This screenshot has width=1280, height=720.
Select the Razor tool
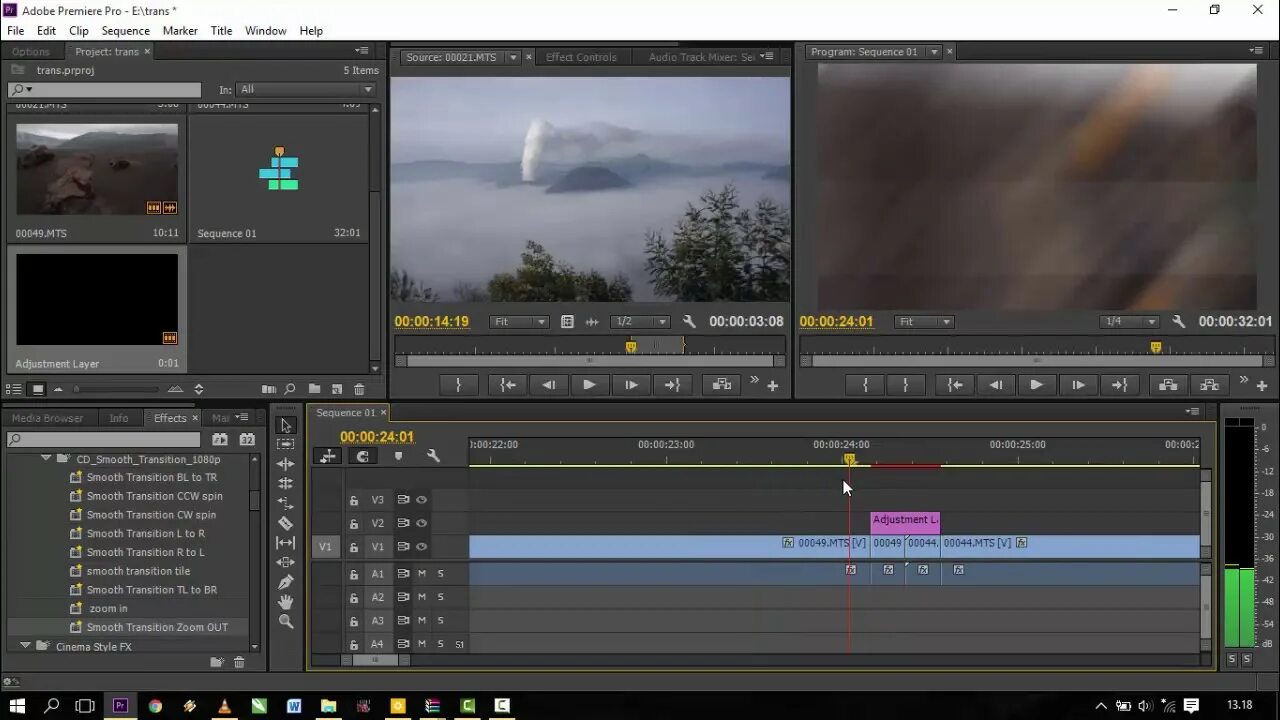click(x=286, y=523)
